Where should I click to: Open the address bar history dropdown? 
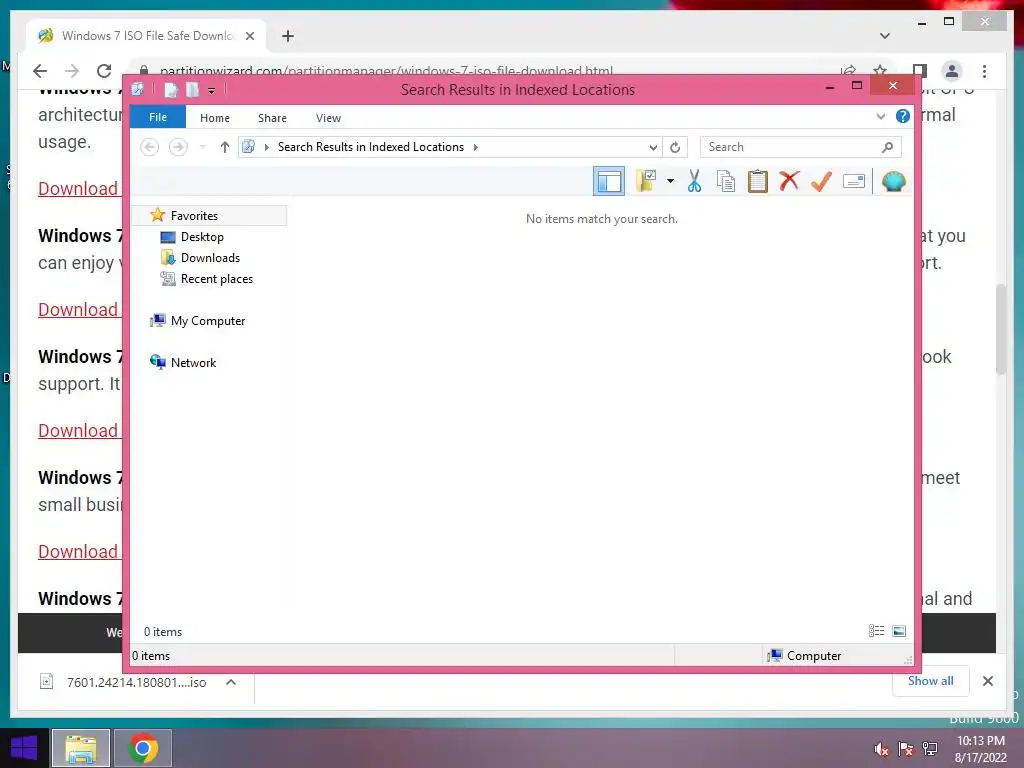click(x=652, y=147)
